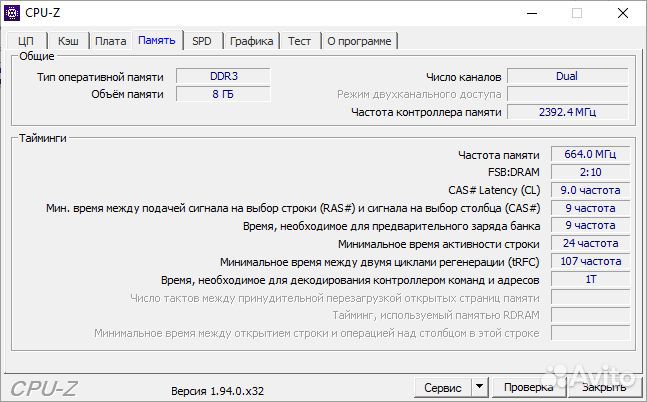Click the Частота памяти label
This screenshot has height=402, width=647.
click(498, 155)
